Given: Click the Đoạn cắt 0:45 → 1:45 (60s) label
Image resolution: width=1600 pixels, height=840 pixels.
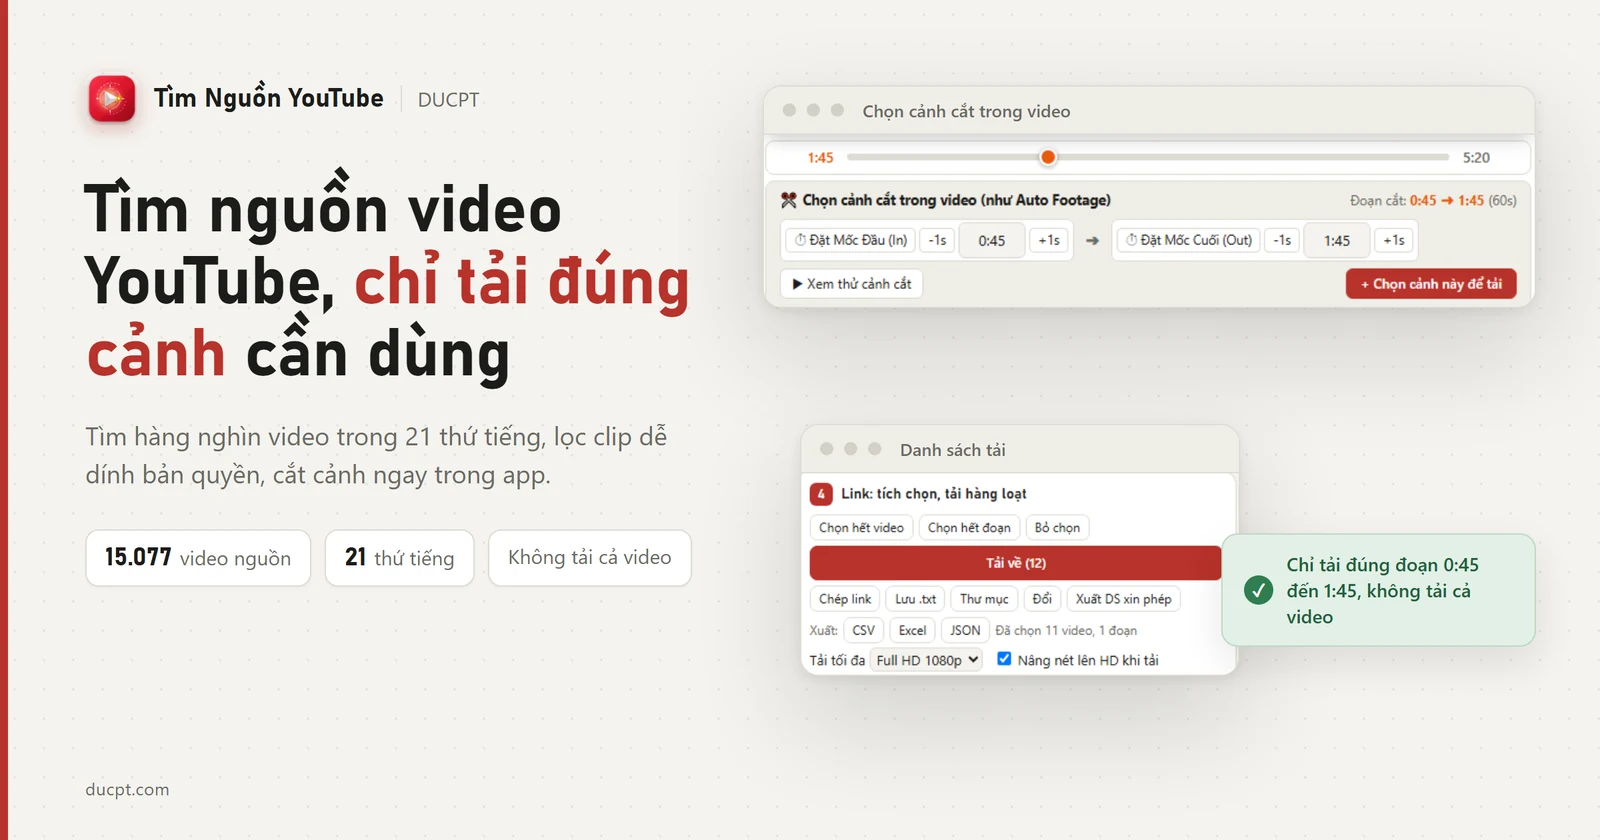Looking at the screenshot, I should 1433,201.
